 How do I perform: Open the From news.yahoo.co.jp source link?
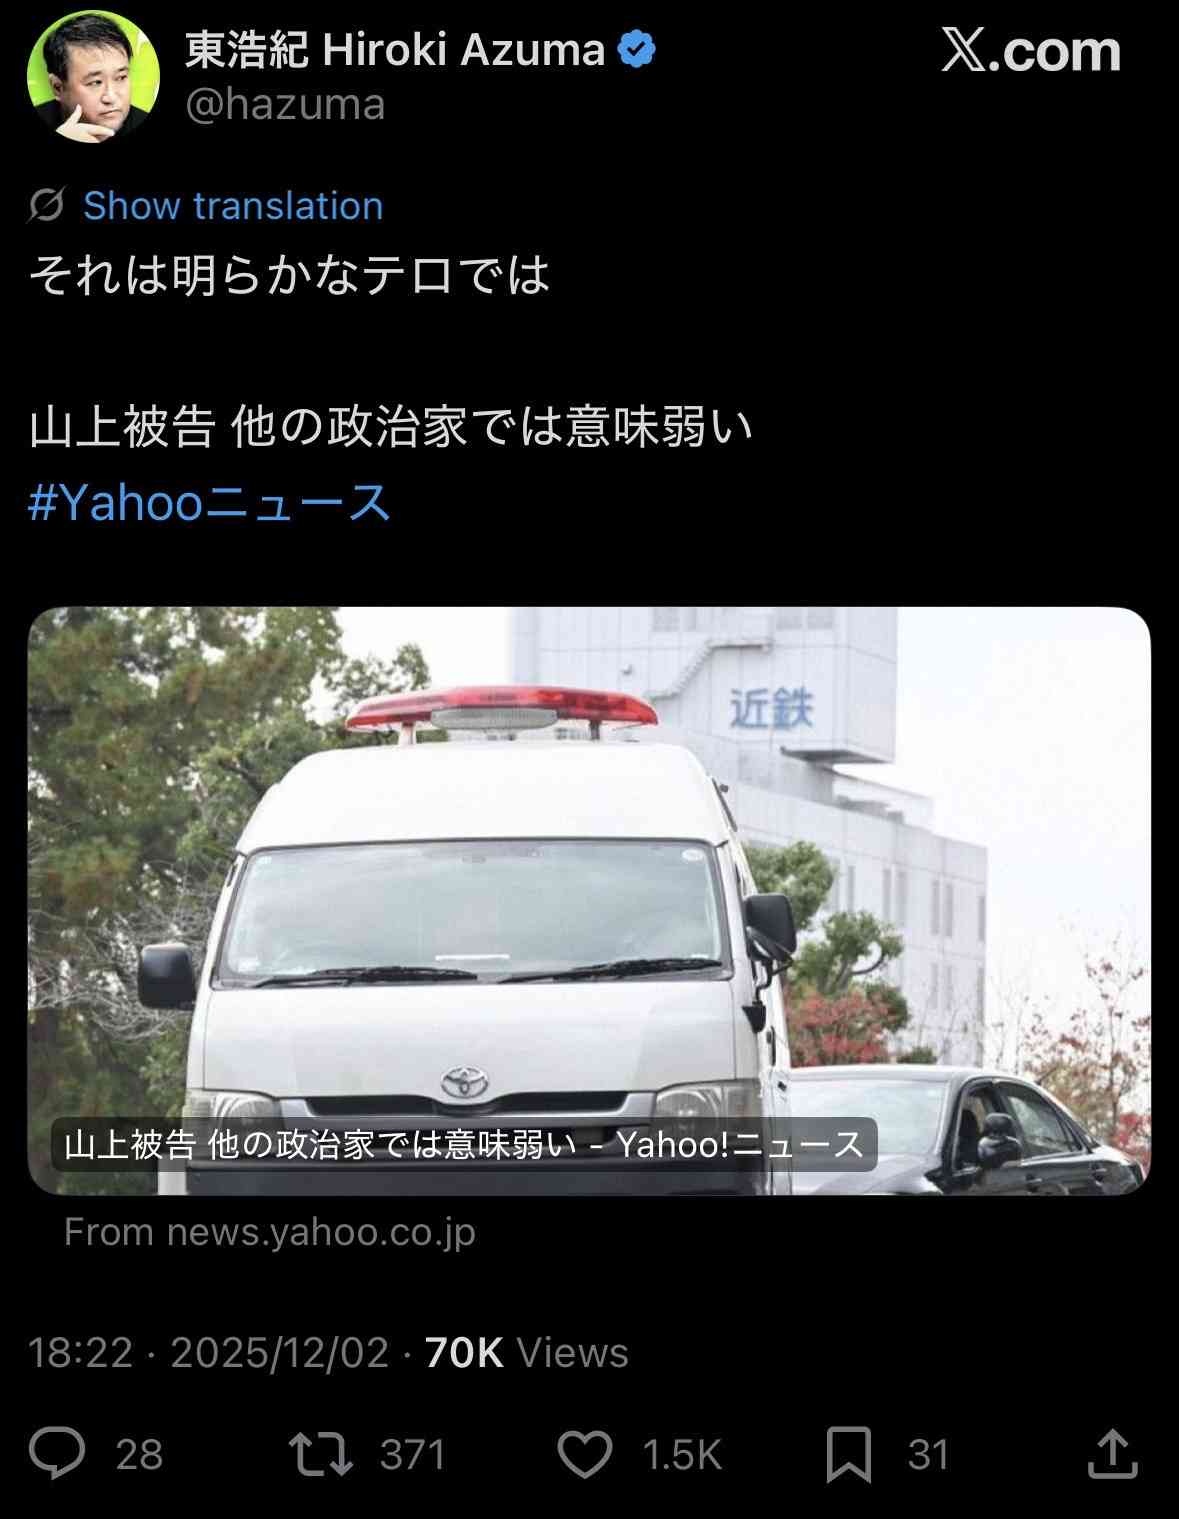[x=269, y=1232]
